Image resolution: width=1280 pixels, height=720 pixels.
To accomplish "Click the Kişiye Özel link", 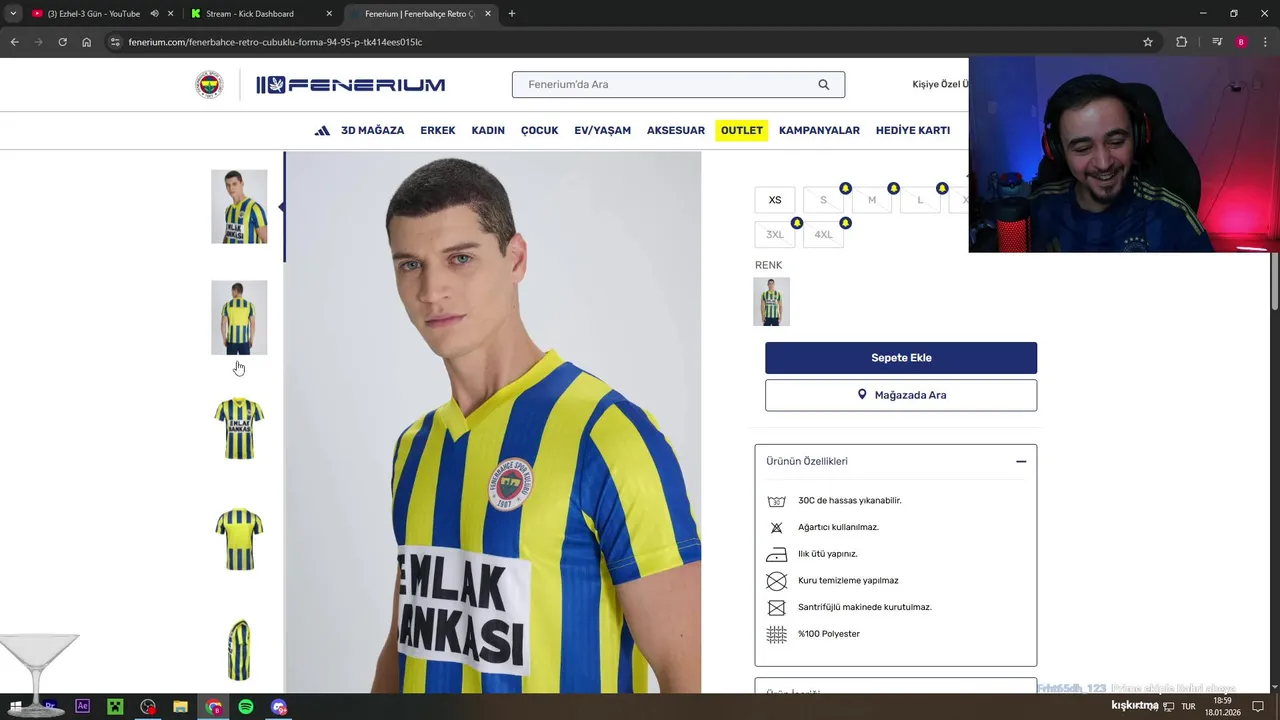I will pos(940,85).
